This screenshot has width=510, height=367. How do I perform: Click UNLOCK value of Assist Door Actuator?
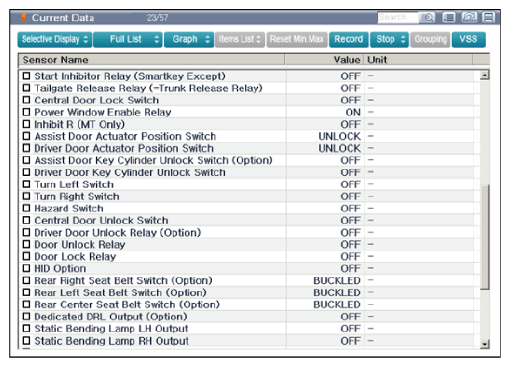point(340,136)
